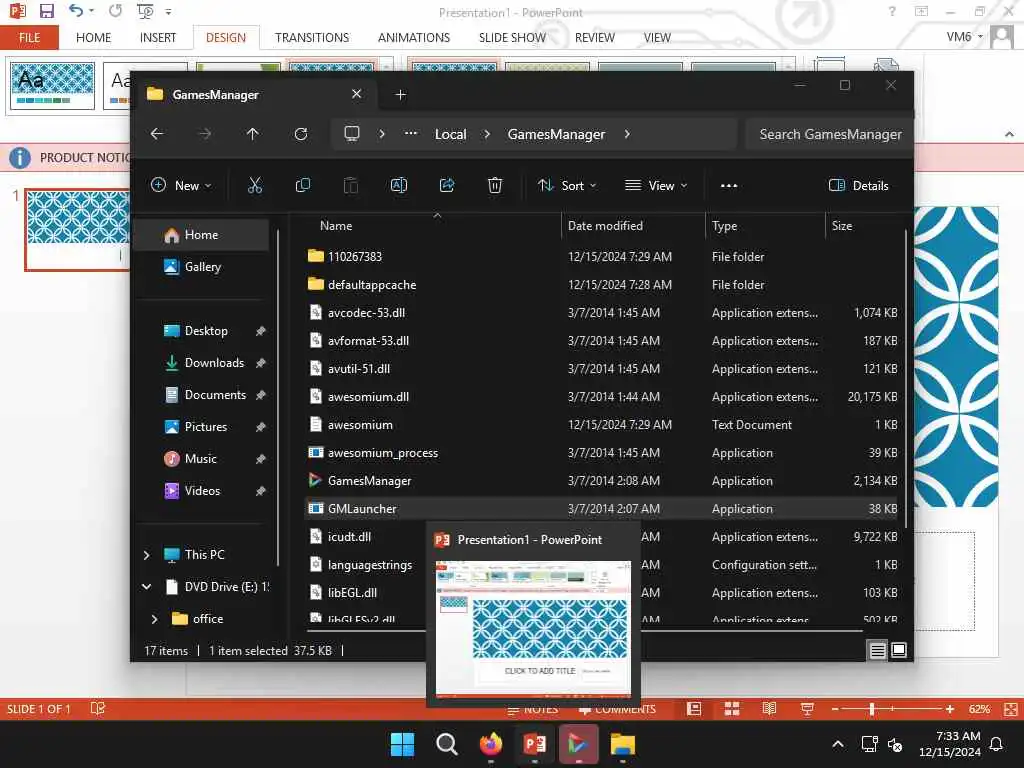Toggle the Details pane

[x=858, y=185]
